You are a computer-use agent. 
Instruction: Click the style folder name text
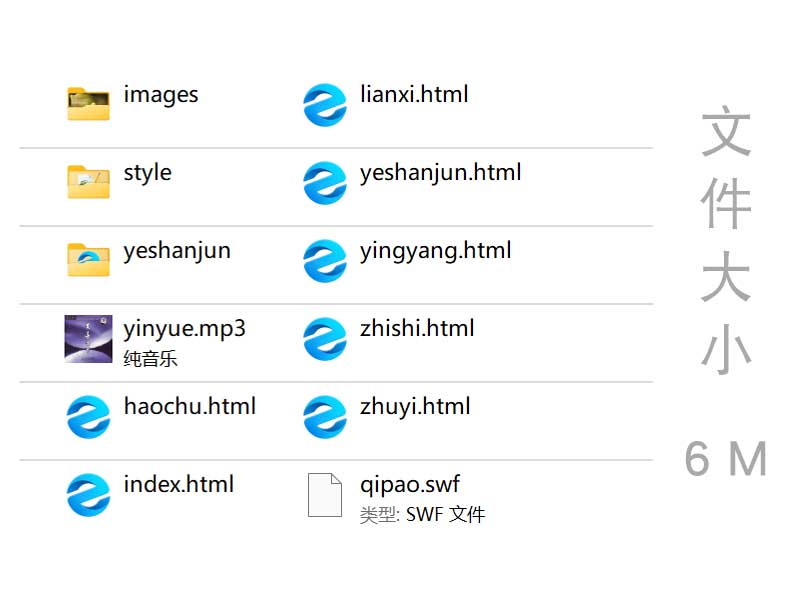[x=147, y=173]
